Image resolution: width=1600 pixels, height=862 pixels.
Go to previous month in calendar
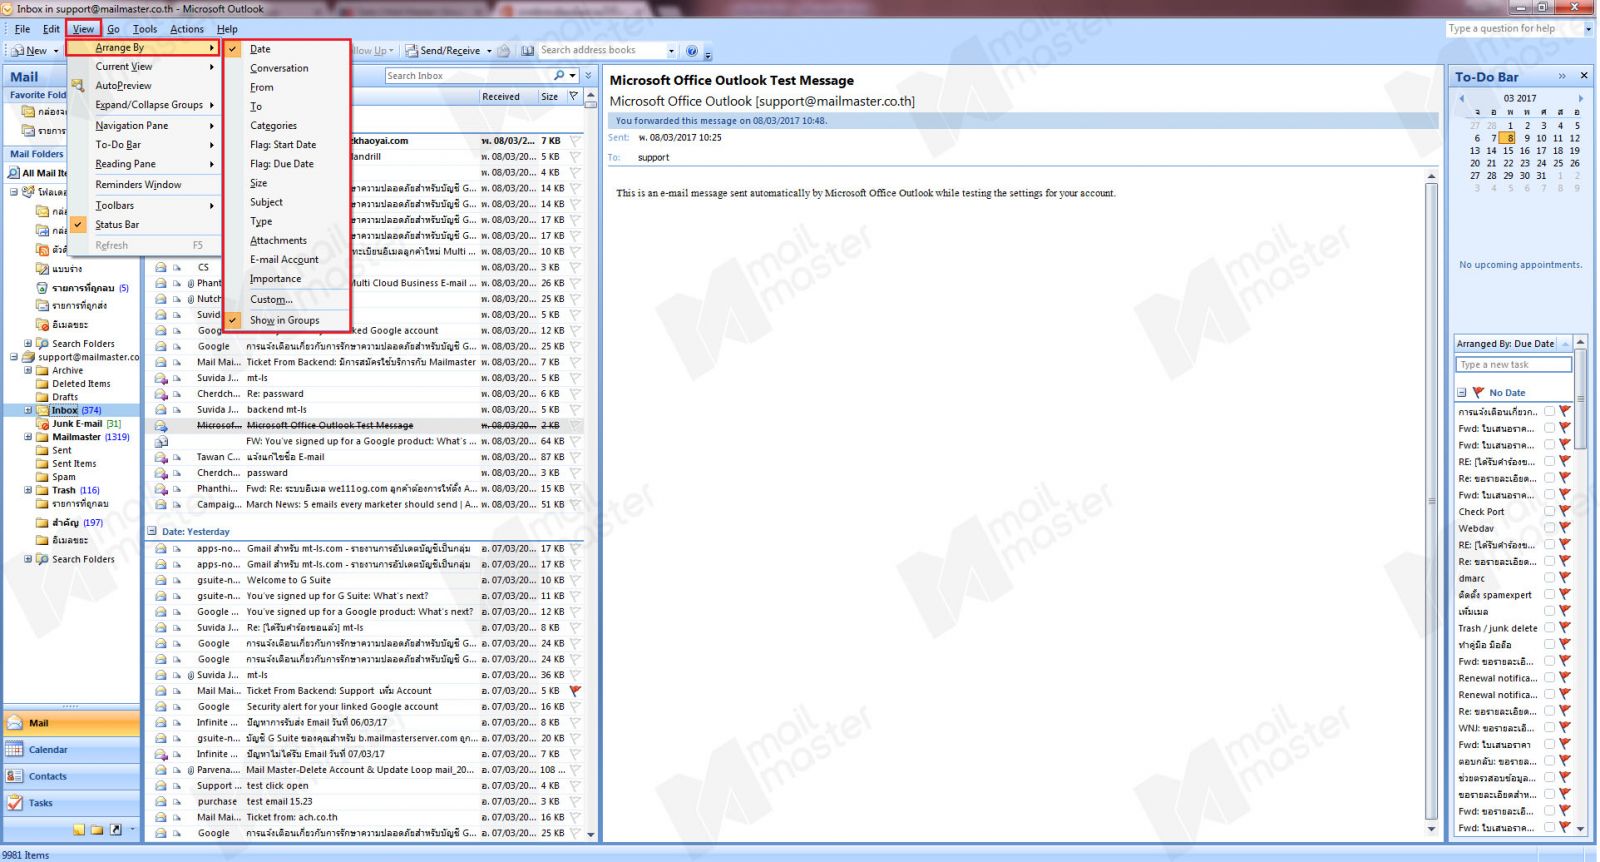click(1461, 98)
